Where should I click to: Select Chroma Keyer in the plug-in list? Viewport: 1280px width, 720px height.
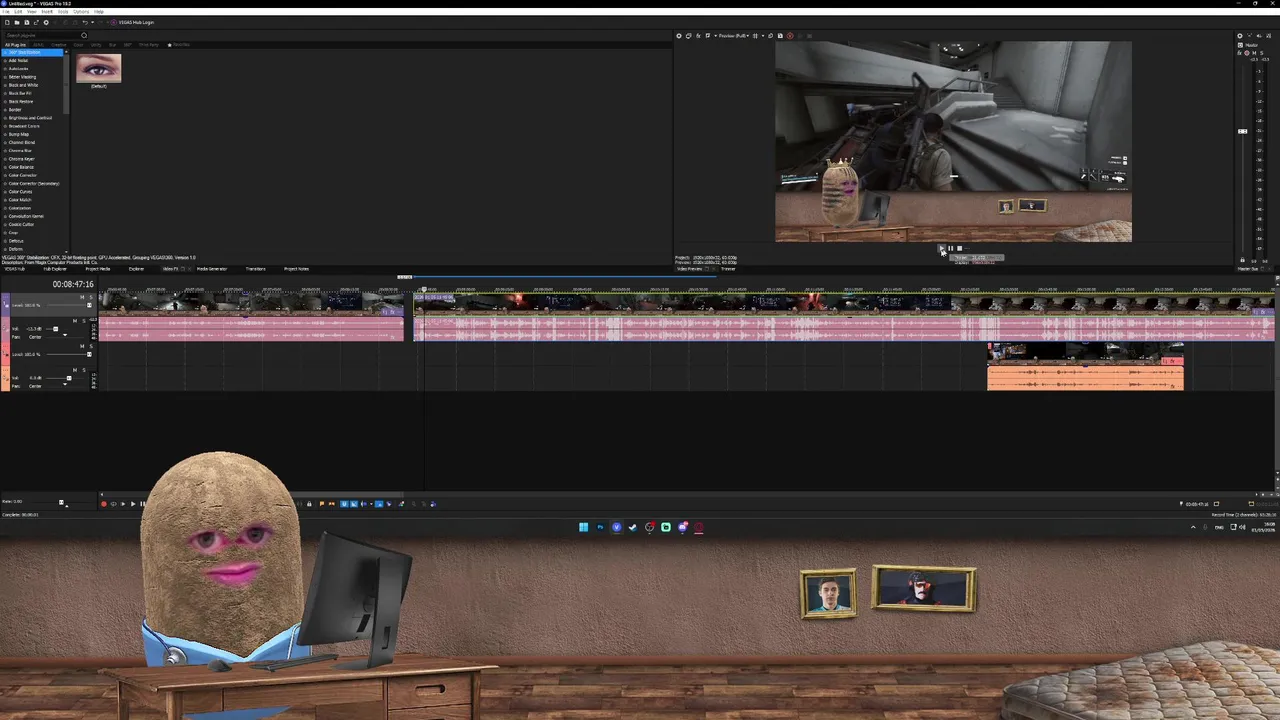pyautogui.click(x=21, y=159)
